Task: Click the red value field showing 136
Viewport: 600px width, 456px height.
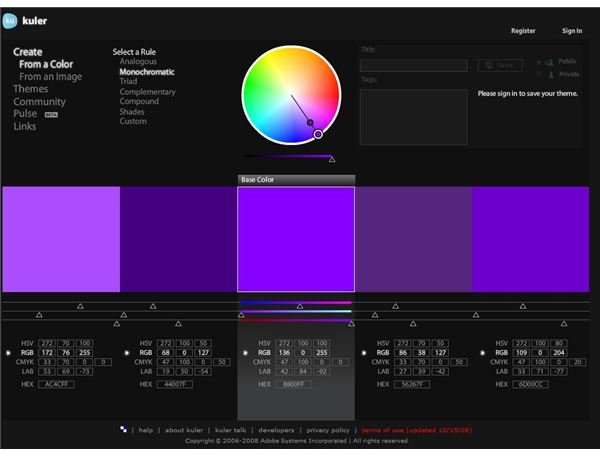Action: [284, 353]
